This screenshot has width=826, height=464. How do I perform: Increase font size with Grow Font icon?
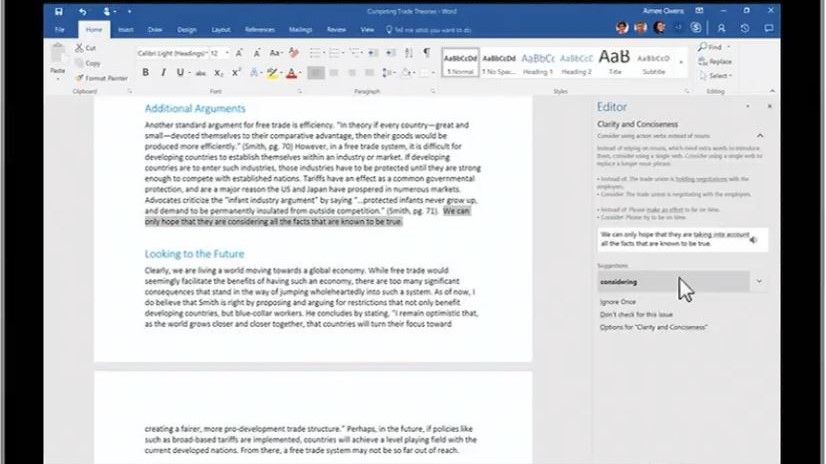point(239,53)
